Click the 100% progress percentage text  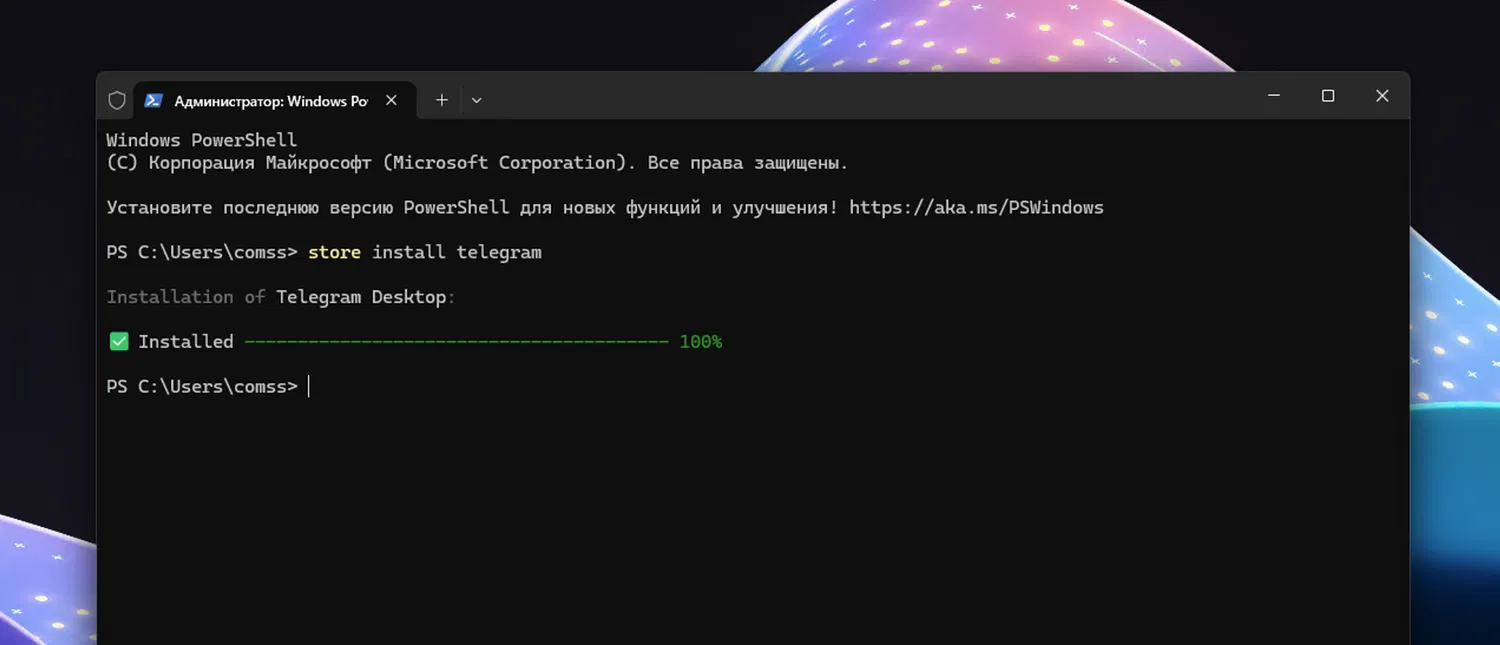pos(700,342)
